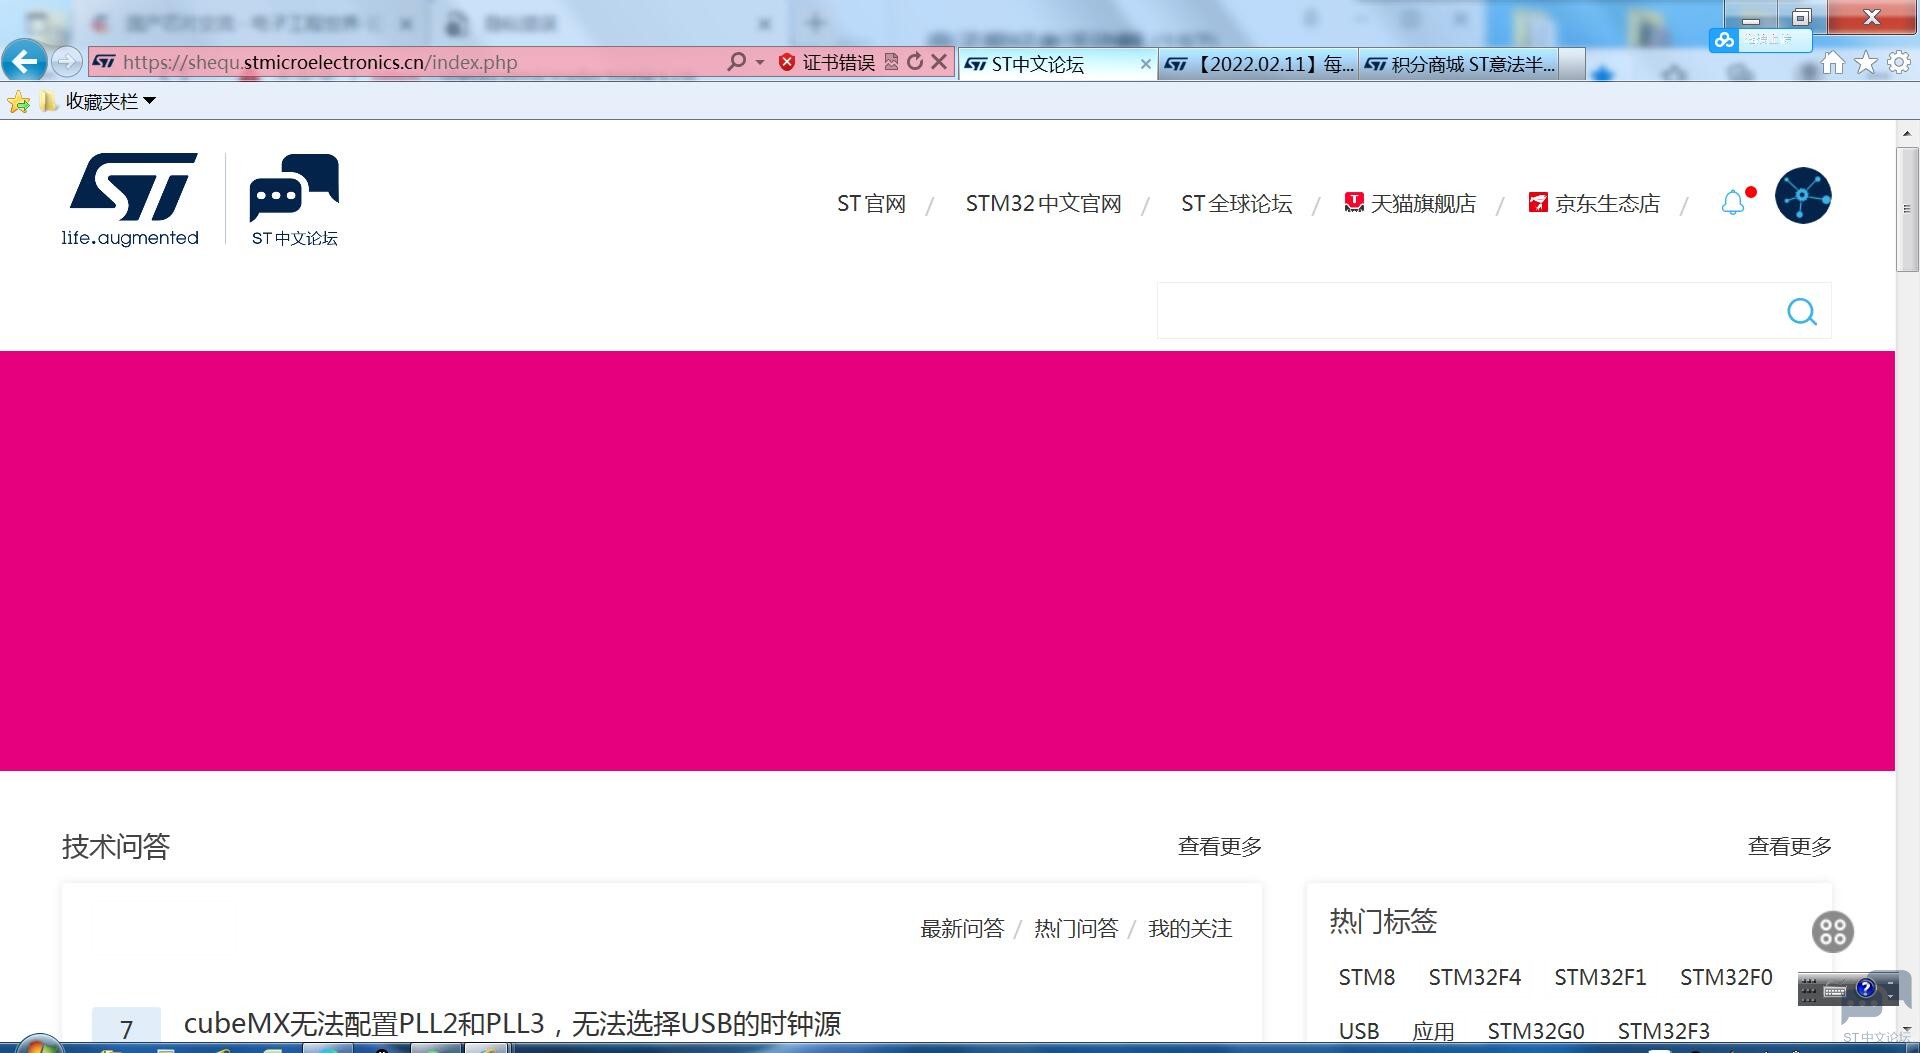Viewport: 1920px width, 1053px height.
Task: Refresh the page with reload icon
Action: click(x=915, y=62)
